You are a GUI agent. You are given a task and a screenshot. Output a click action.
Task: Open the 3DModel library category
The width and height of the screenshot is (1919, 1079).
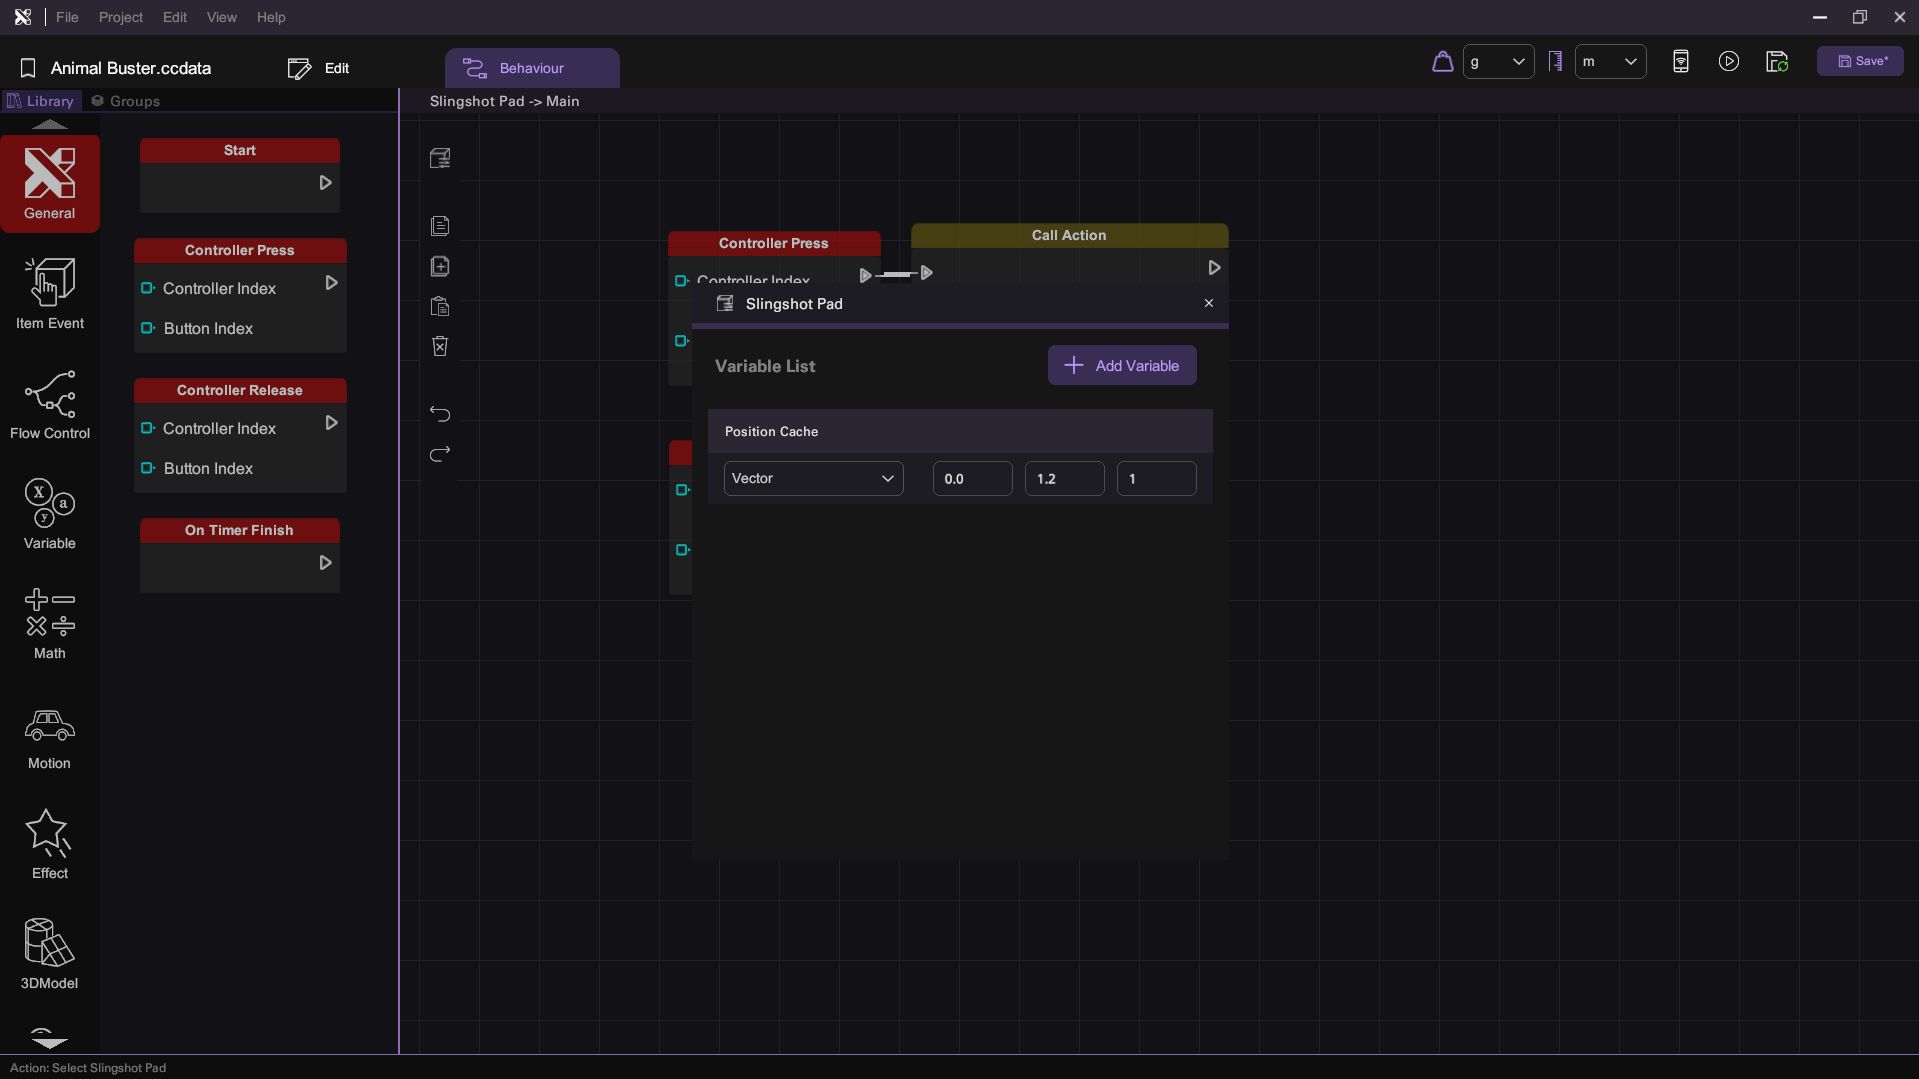49,954
